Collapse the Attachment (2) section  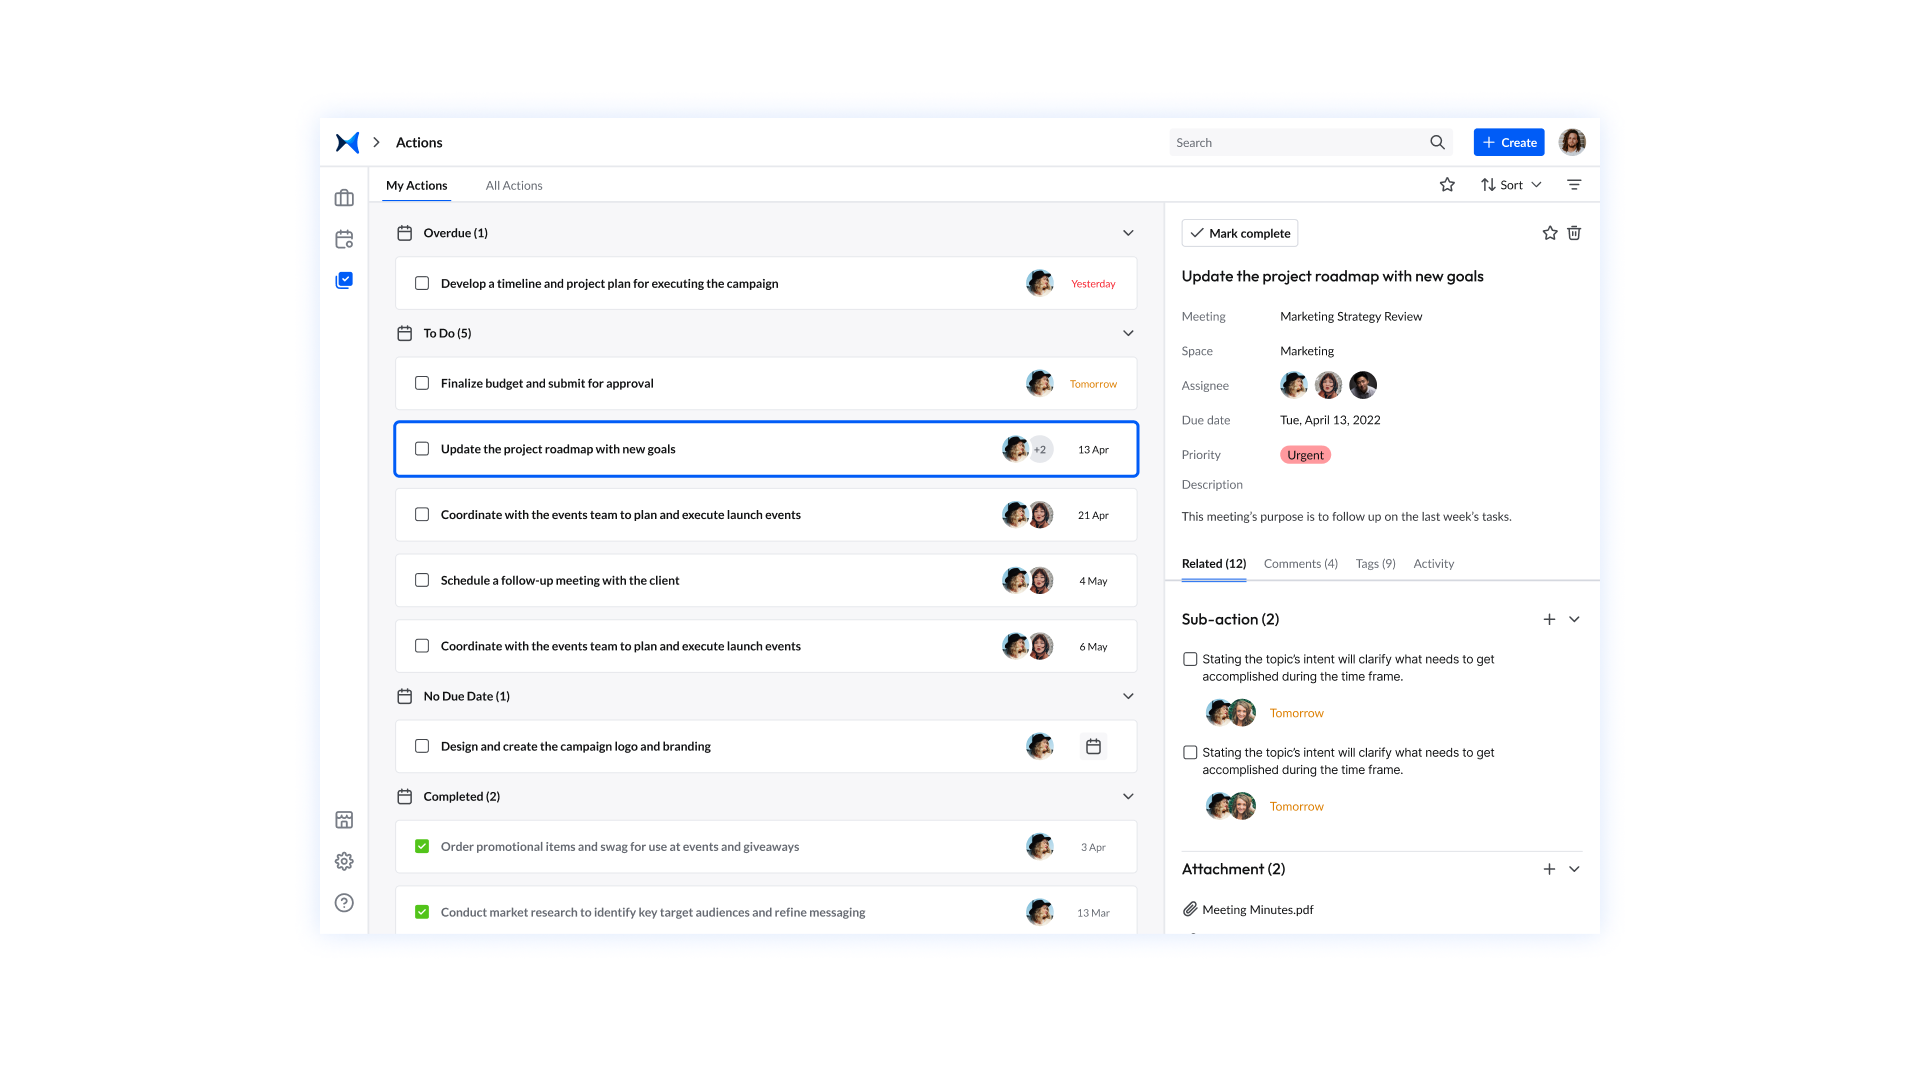pos(1574,869)
